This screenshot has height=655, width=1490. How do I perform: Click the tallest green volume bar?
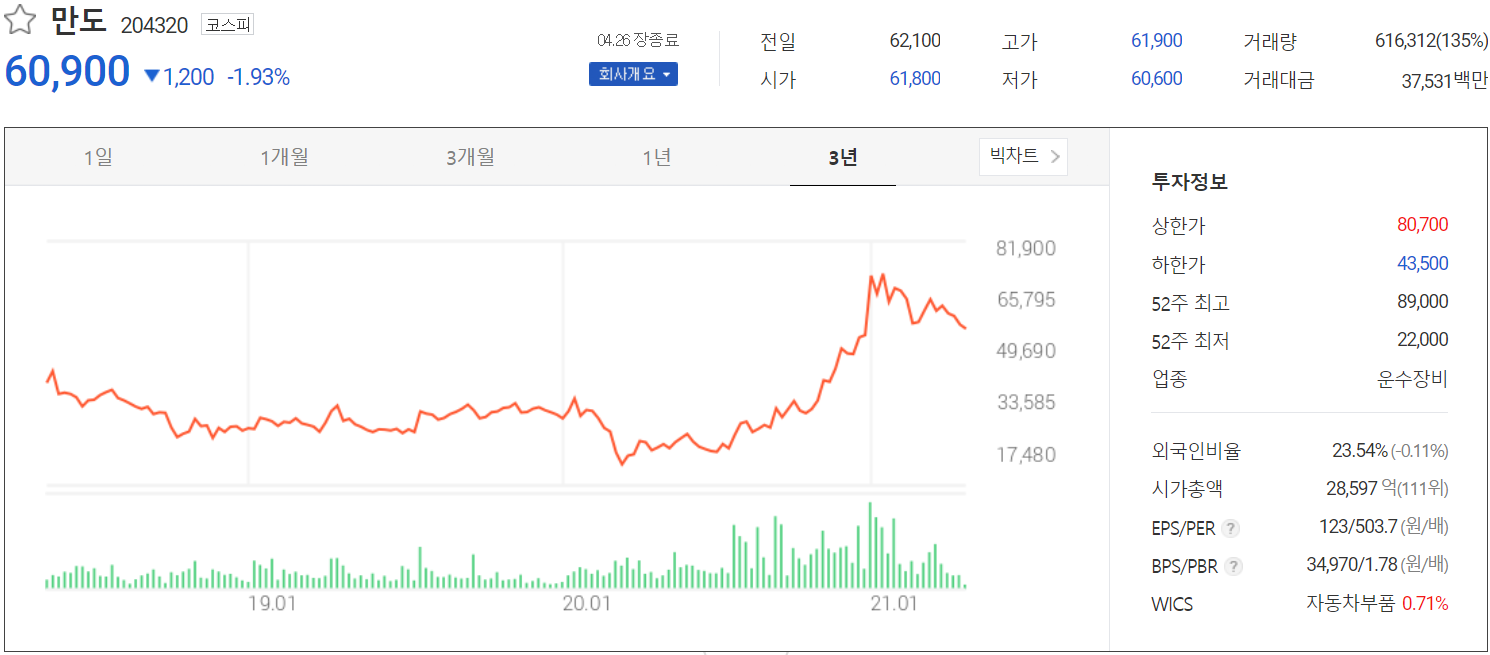click(x=870, y=545)
